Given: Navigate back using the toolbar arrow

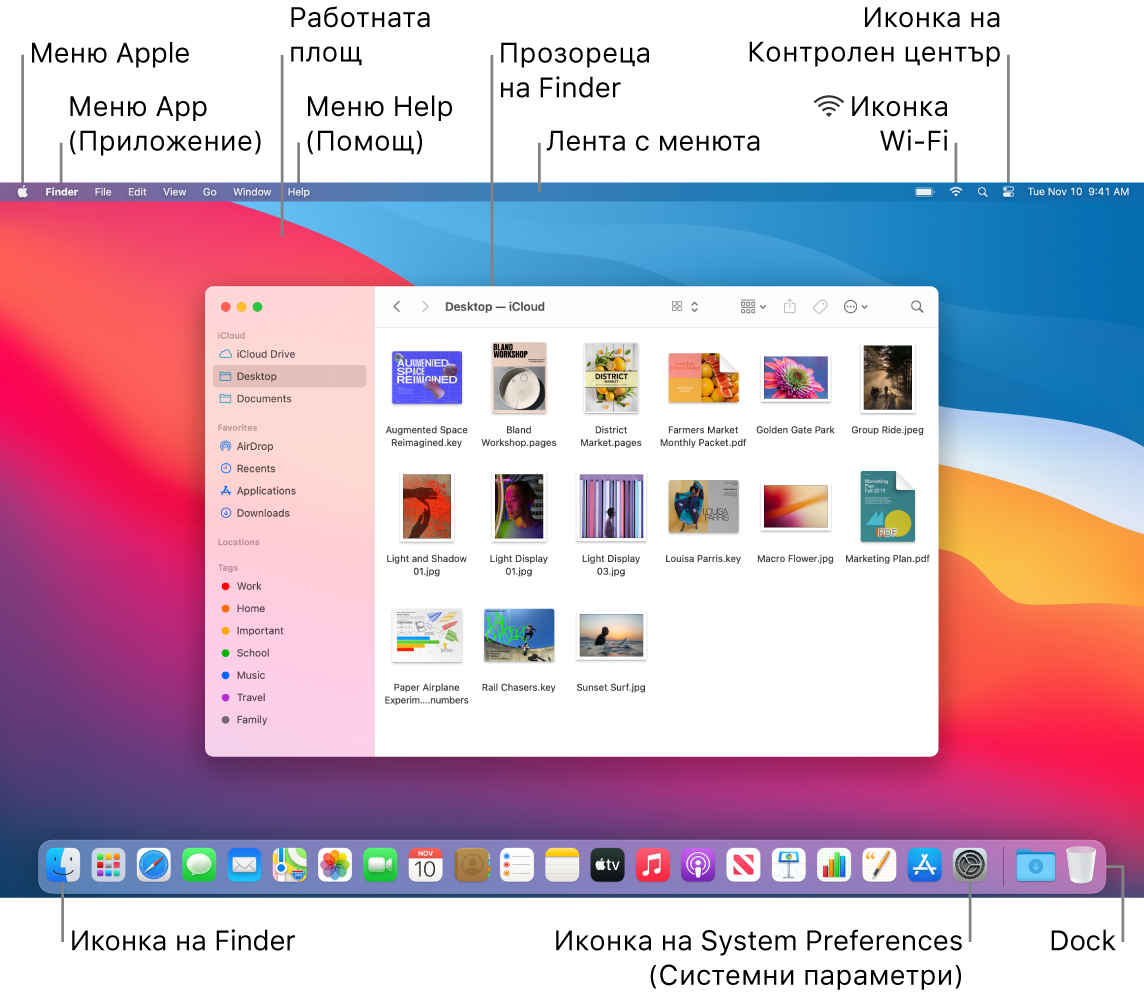Looking at the screenshot, I should (x=397, y=306).
